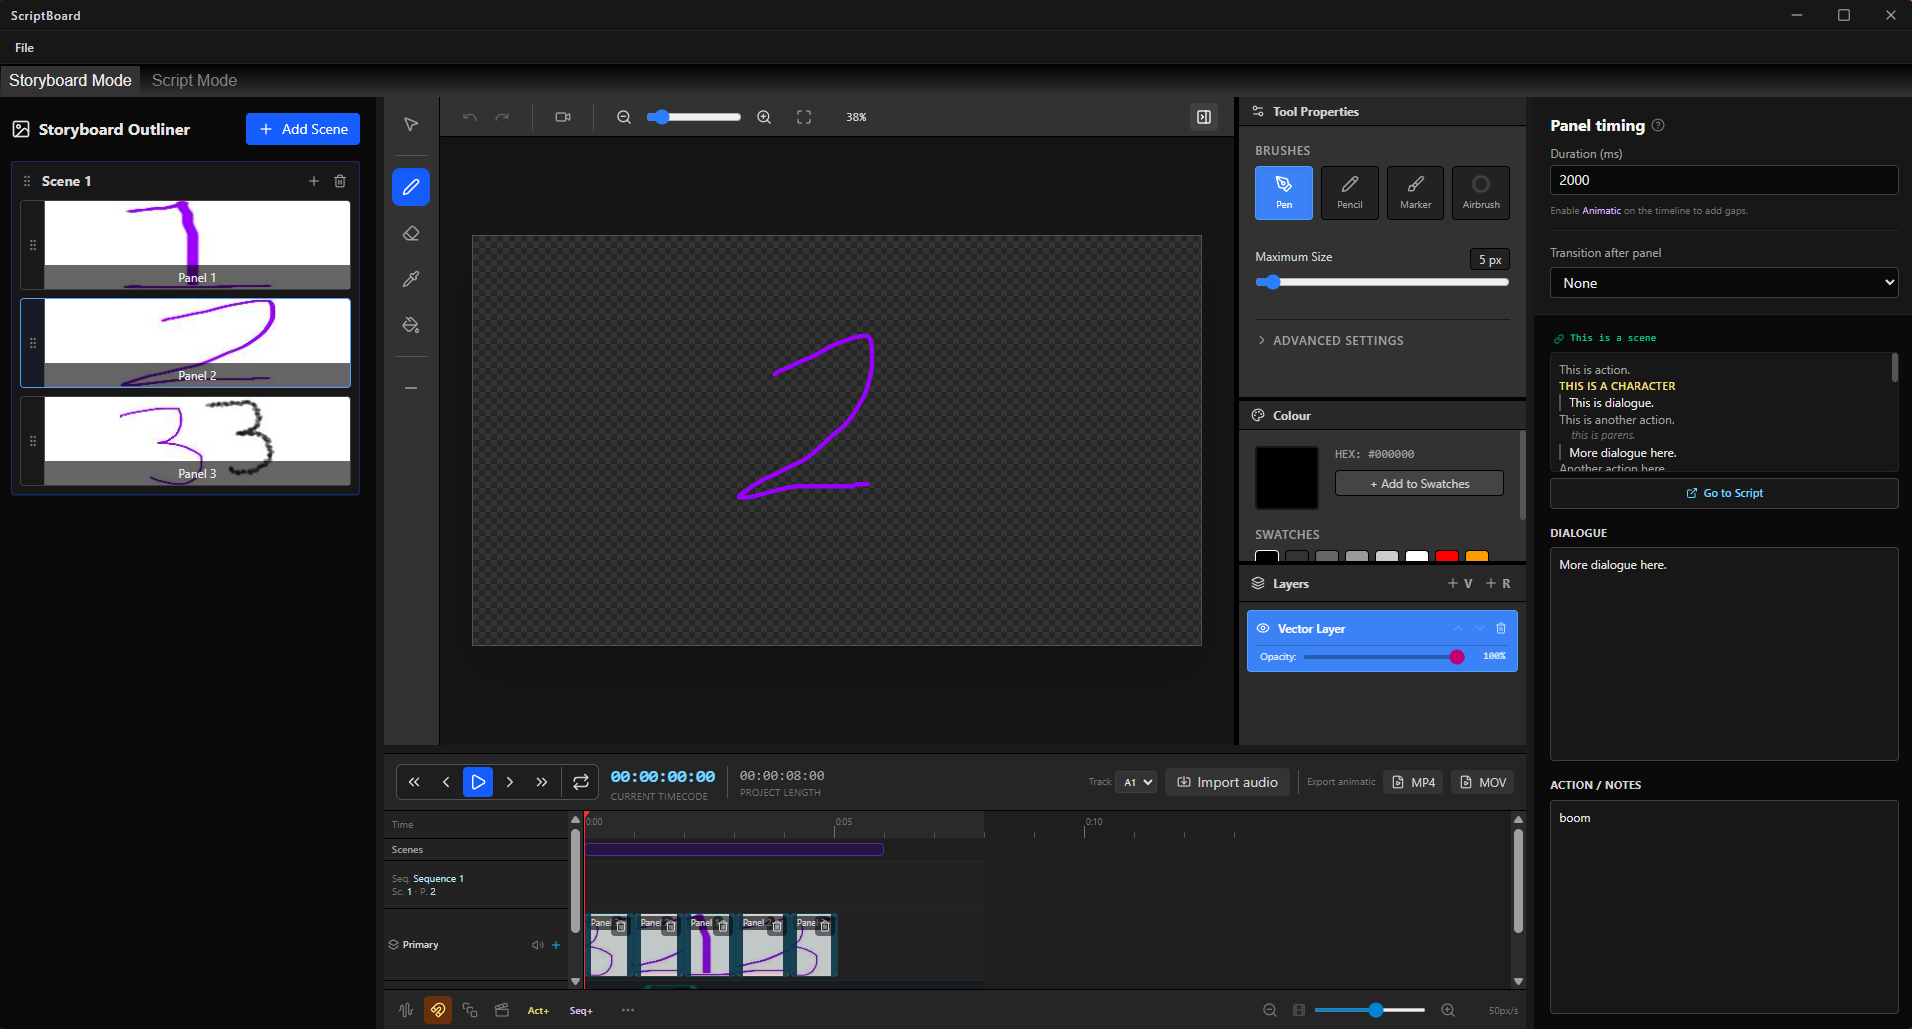The image size is (1912, 1029).
Task: Click the Duration input field
Action: pos(1724,180)
